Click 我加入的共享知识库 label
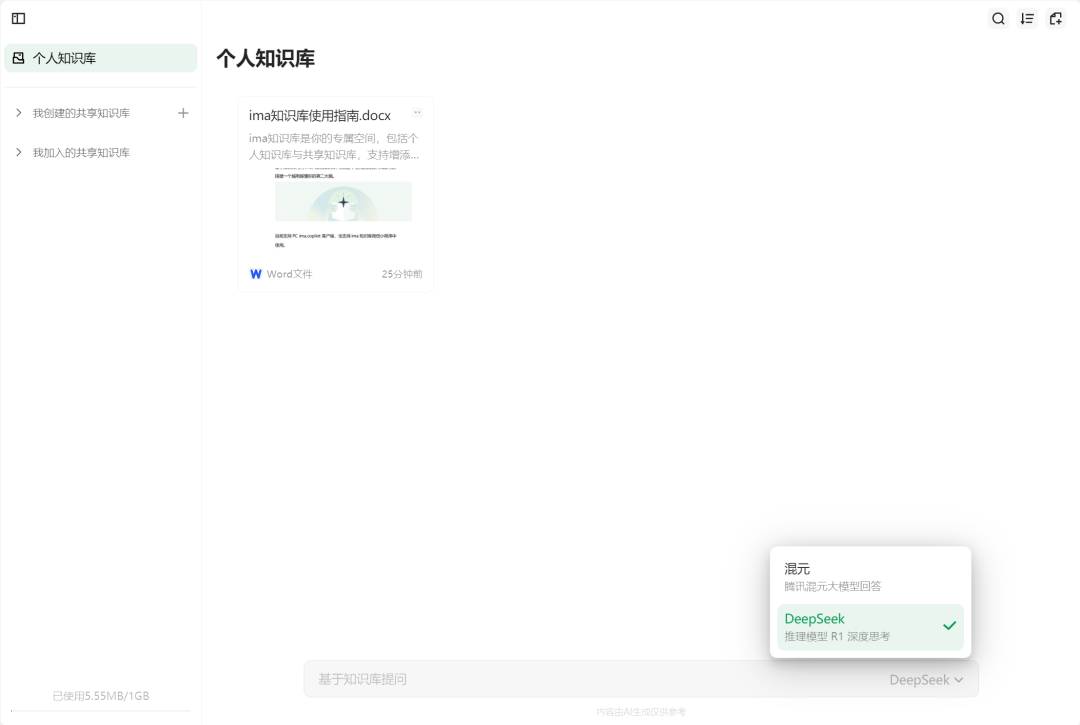Viewport: 1080px width, 725px height. [81, 152]
